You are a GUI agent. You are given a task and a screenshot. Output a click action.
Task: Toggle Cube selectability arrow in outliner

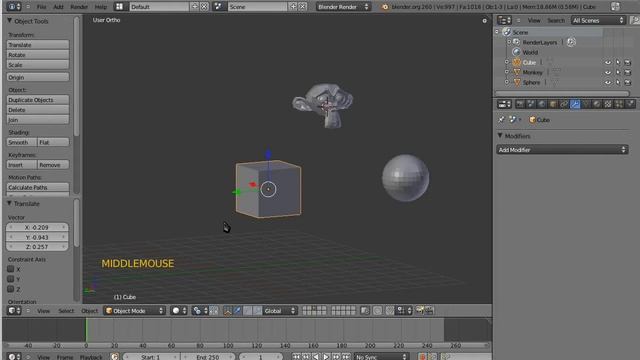tap(618, 62)
